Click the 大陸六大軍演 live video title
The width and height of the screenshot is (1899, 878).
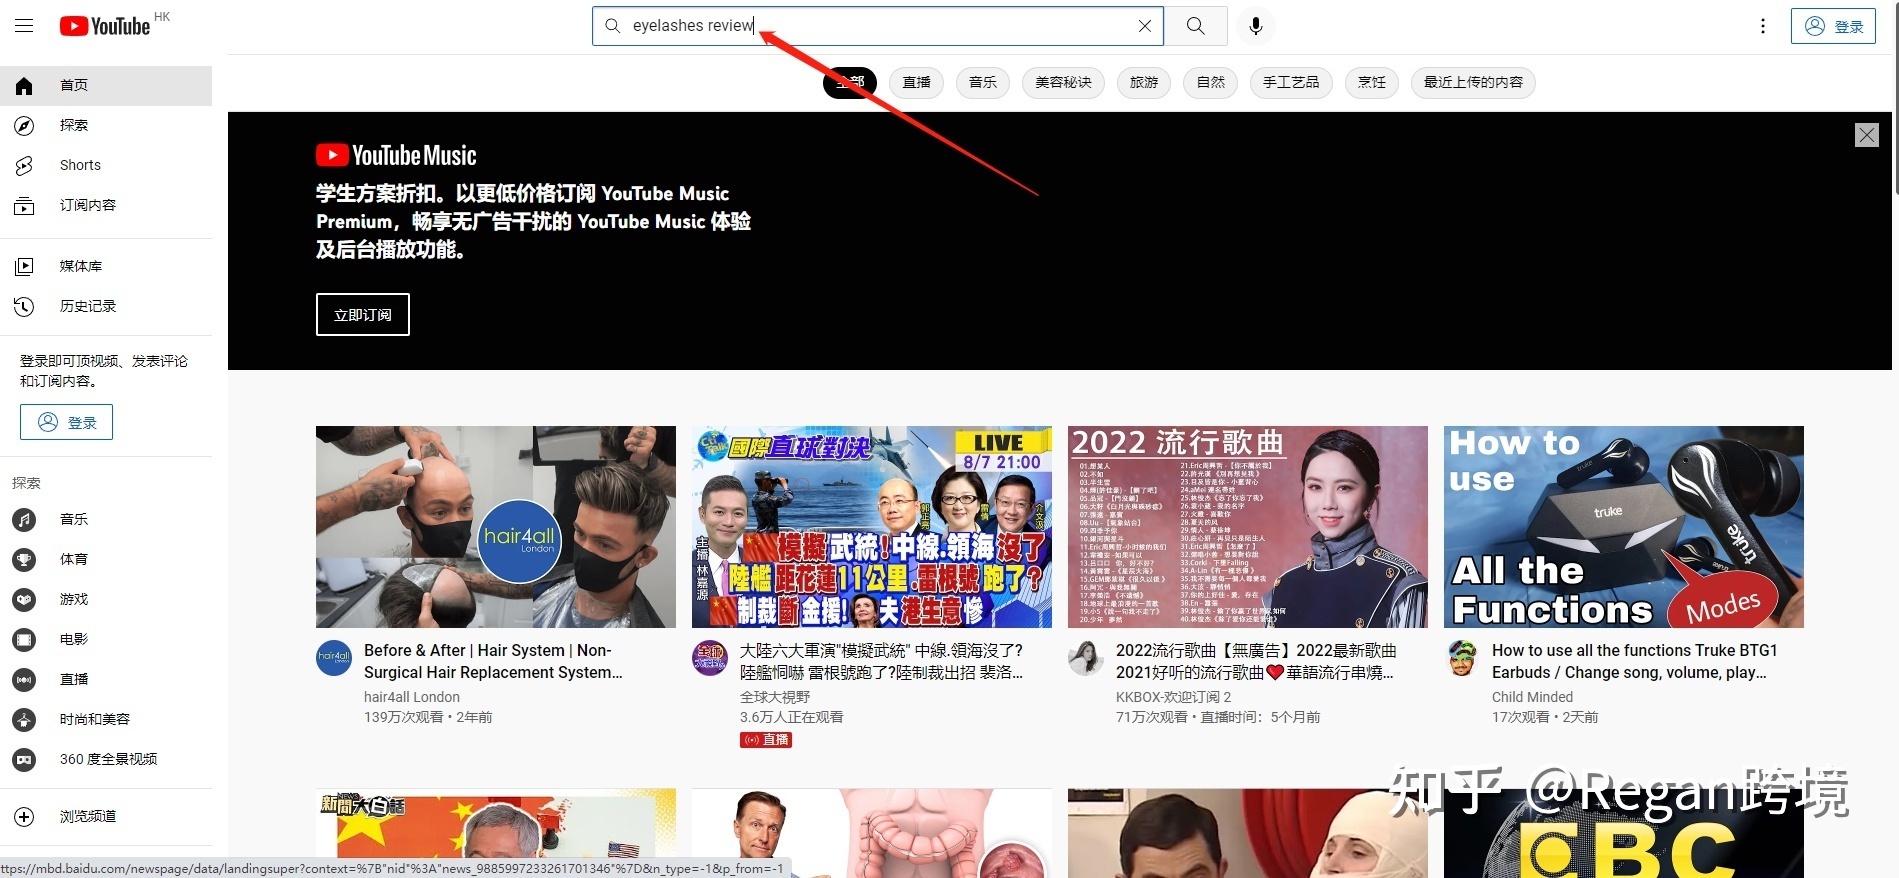881,661
